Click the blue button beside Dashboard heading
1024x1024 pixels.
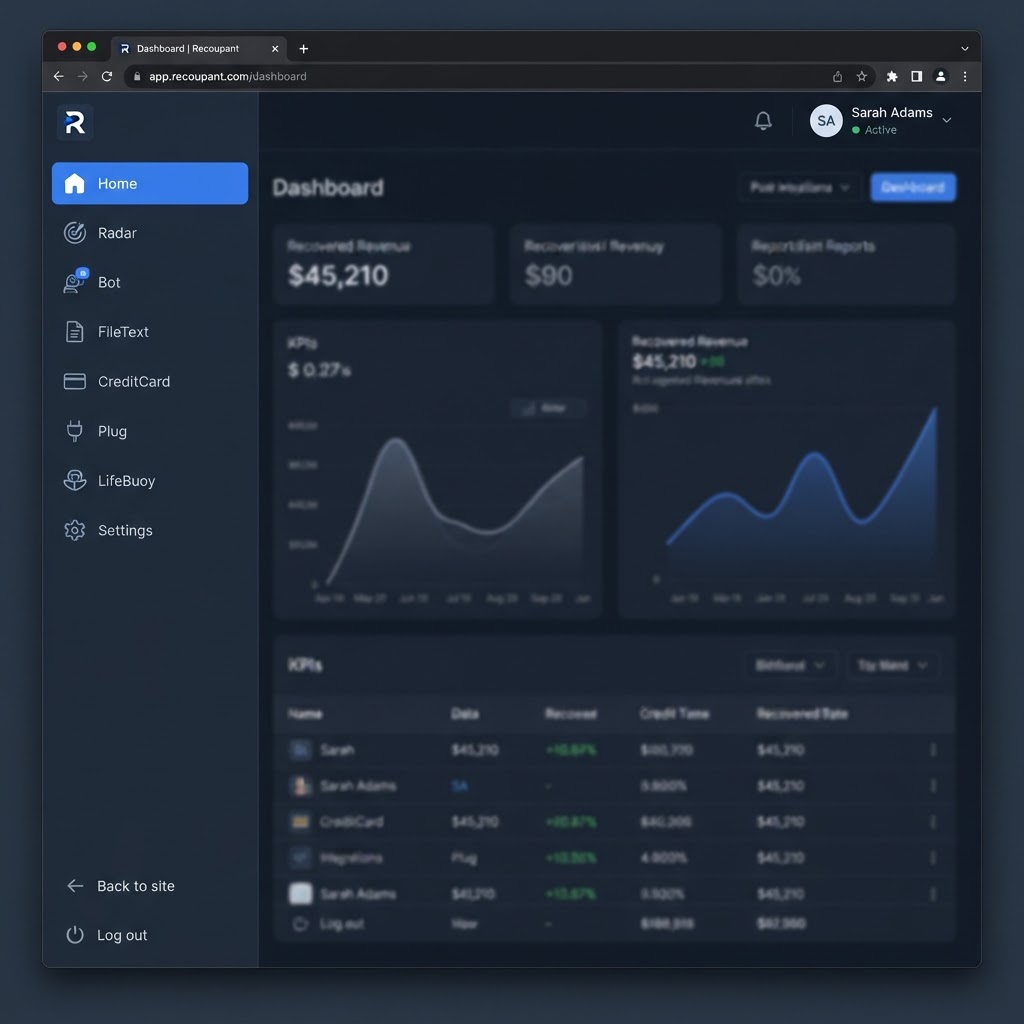[913, 187]
